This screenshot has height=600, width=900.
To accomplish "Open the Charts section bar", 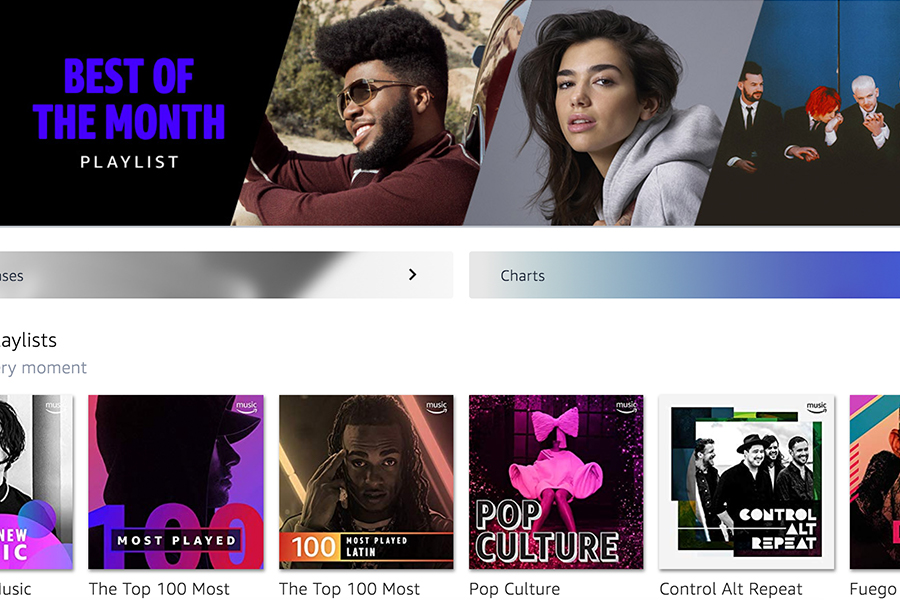I will pos(684,275).
